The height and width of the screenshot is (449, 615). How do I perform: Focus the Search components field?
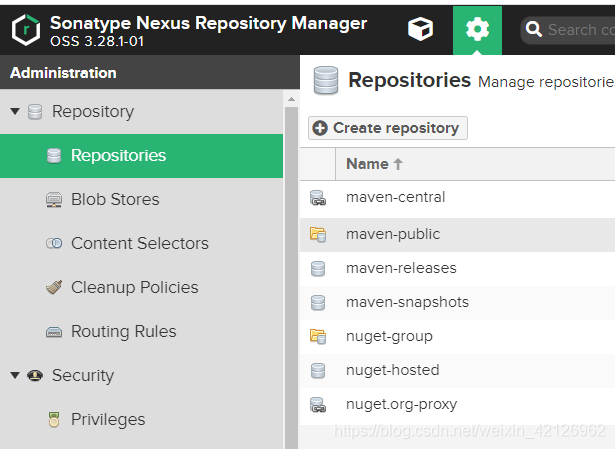568,30
